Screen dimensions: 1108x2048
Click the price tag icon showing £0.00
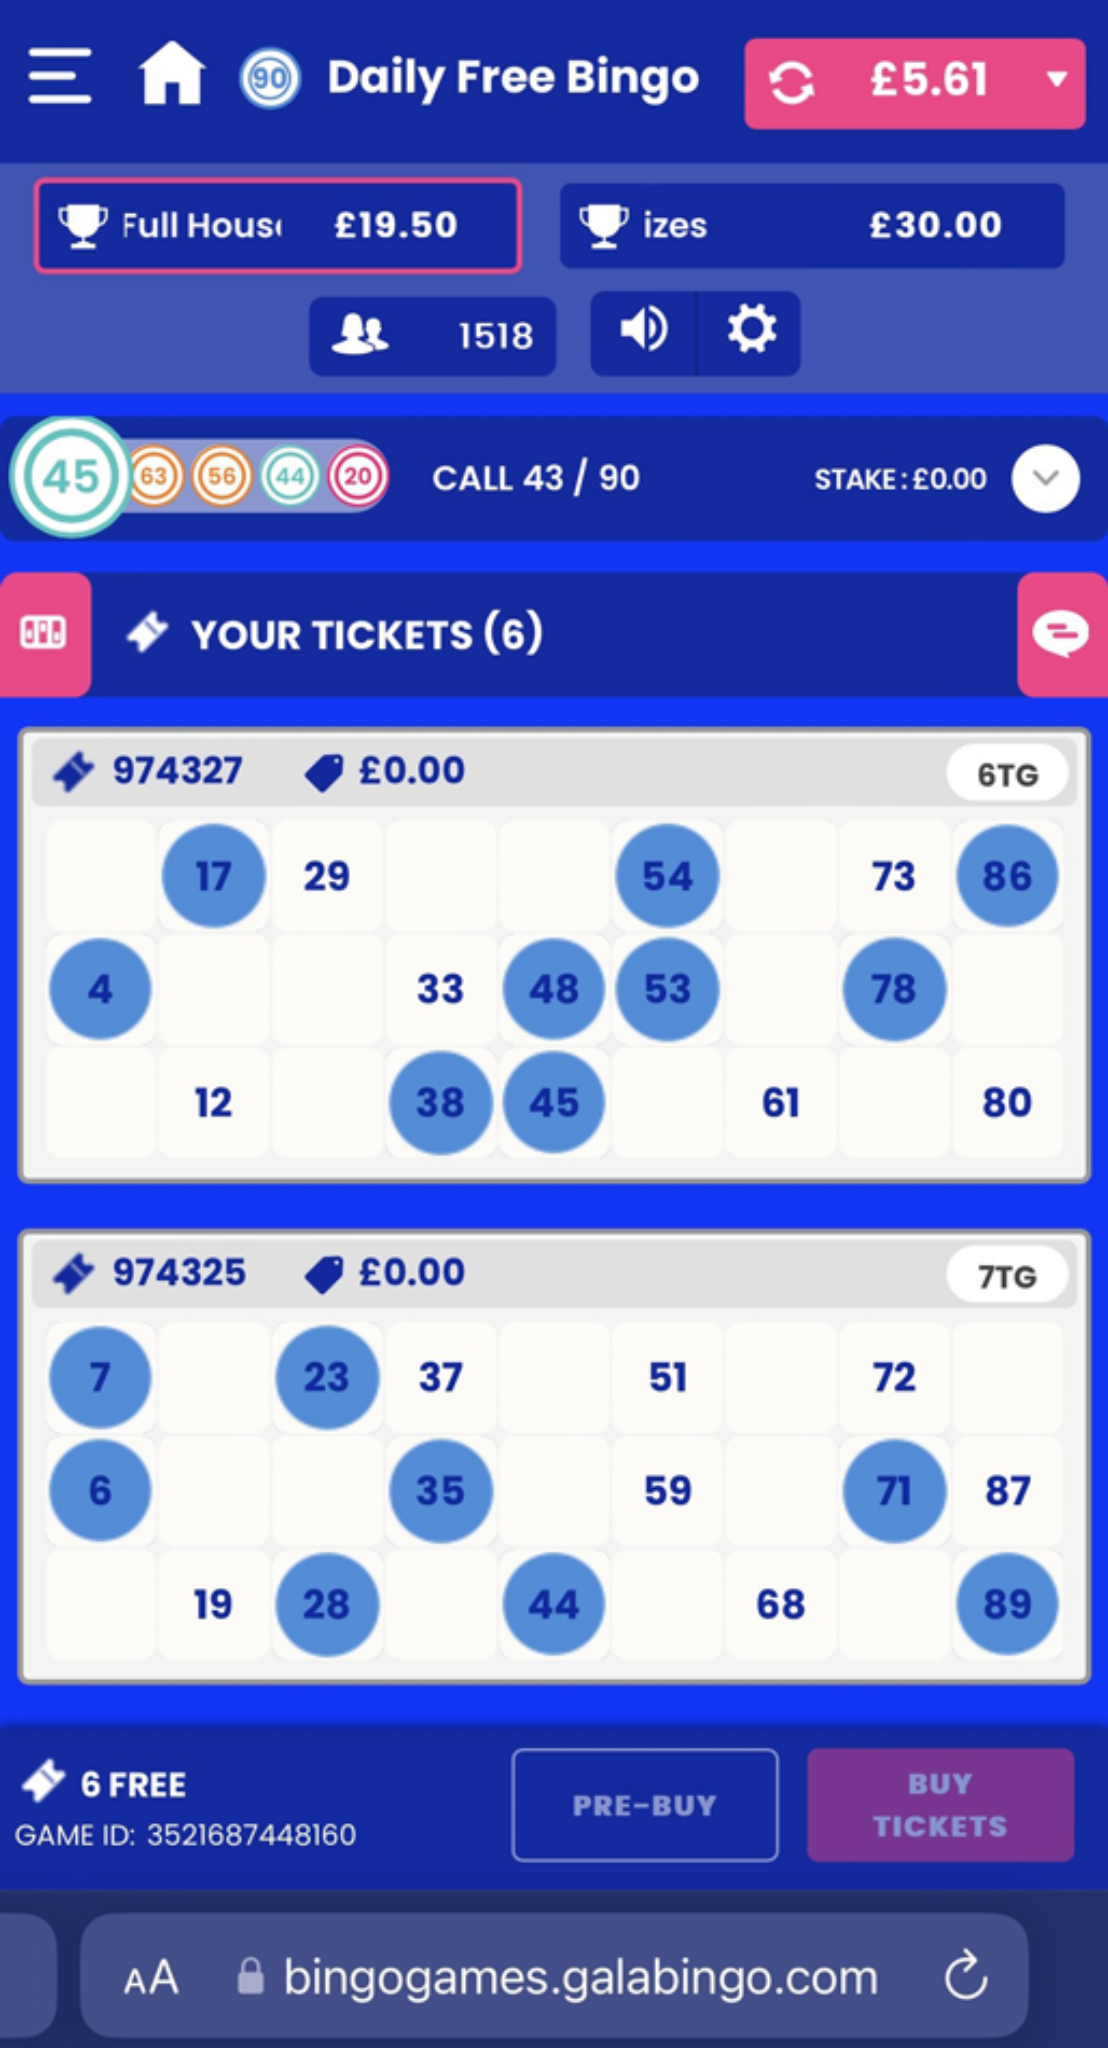(x=323, y=770)
